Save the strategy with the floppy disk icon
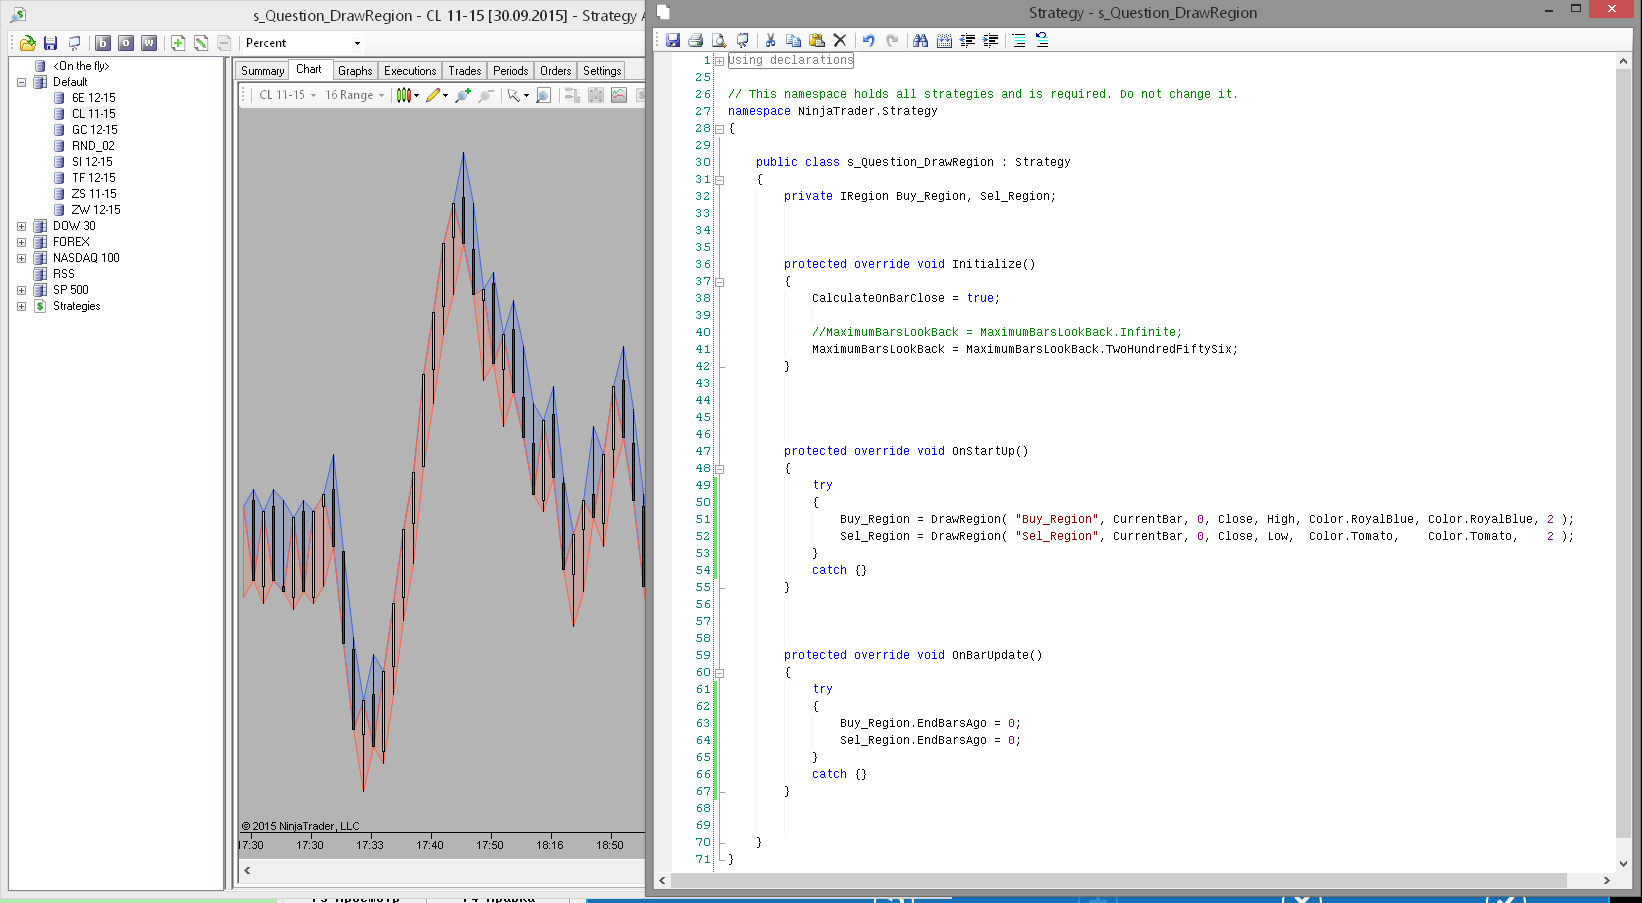 click(x=673, y=40)
